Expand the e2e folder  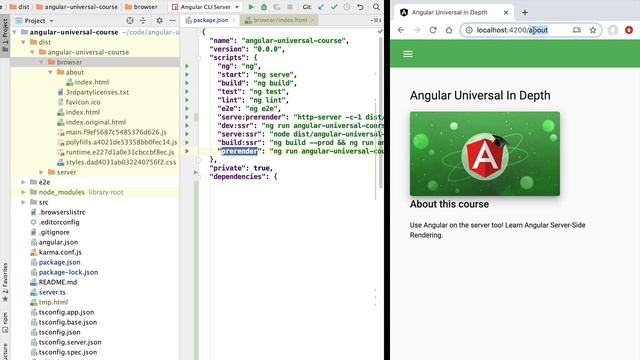[x=23, y=182]
